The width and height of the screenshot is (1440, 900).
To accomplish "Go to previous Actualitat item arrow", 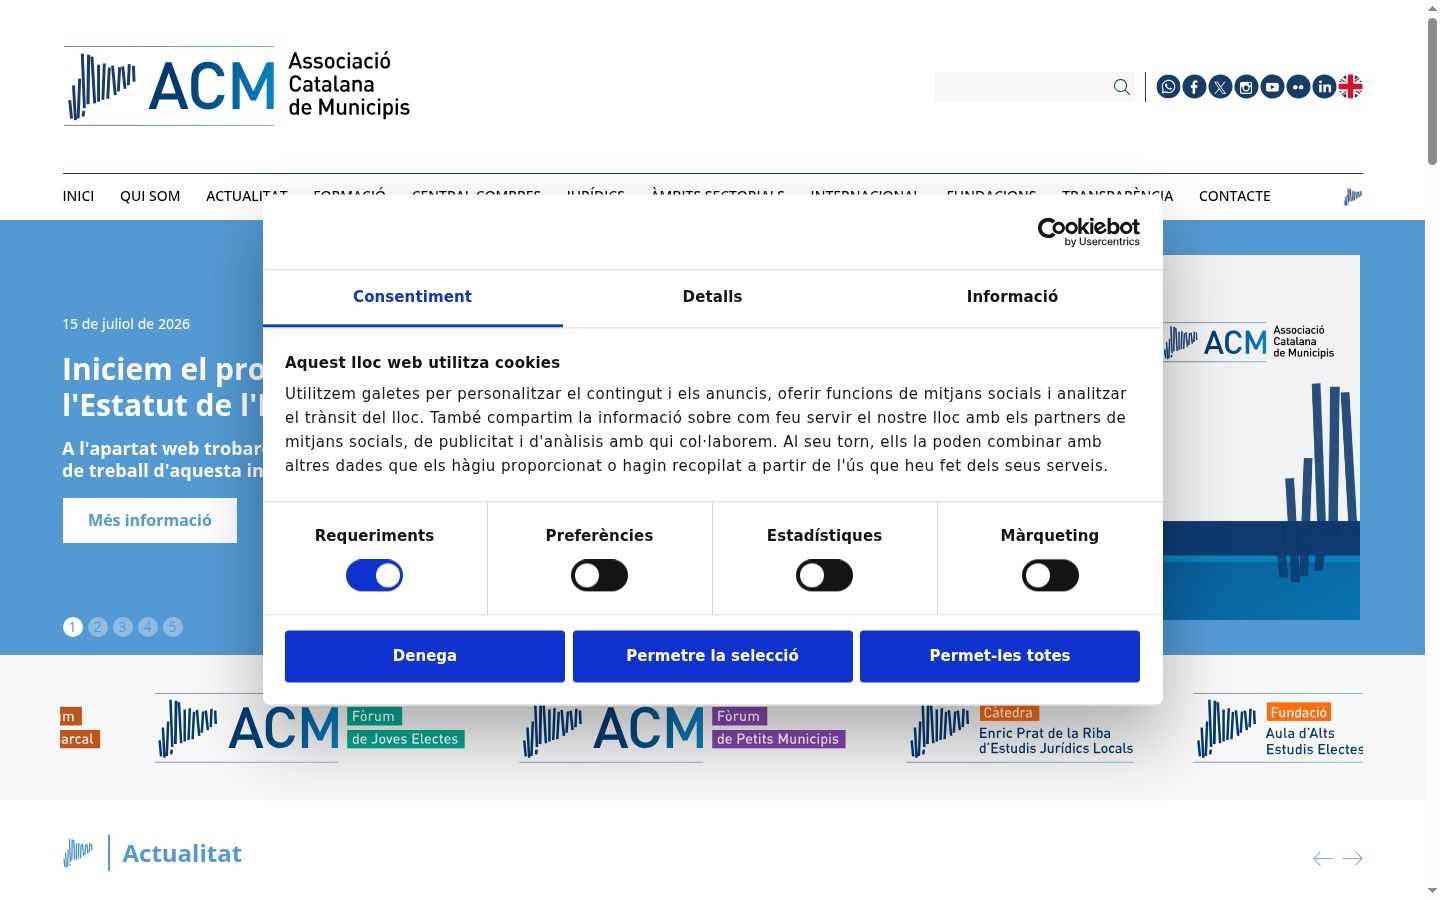I will [x=1323, y=858].
